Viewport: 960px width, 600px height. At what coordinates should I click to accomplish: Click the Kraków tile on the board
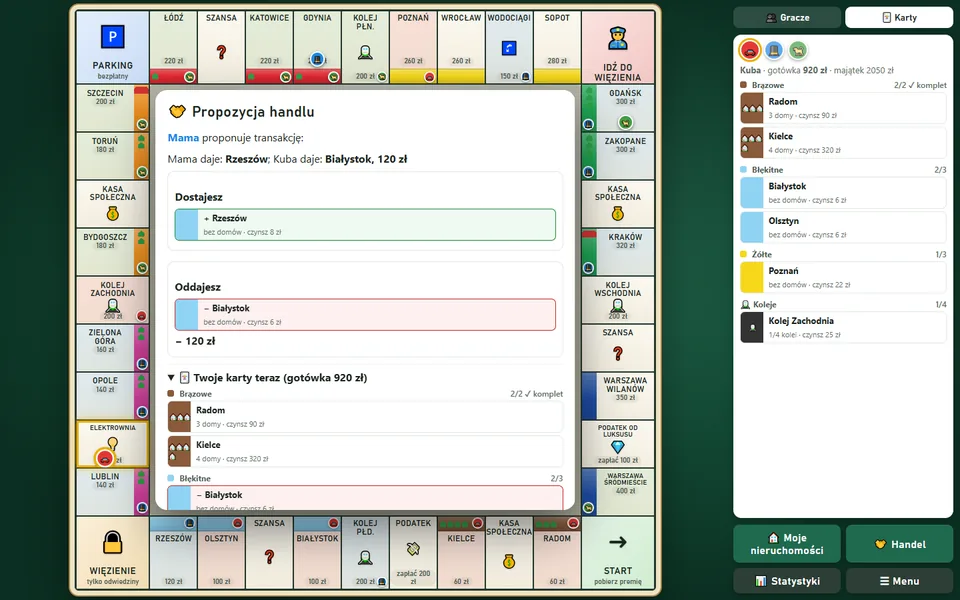click(618, 252)
